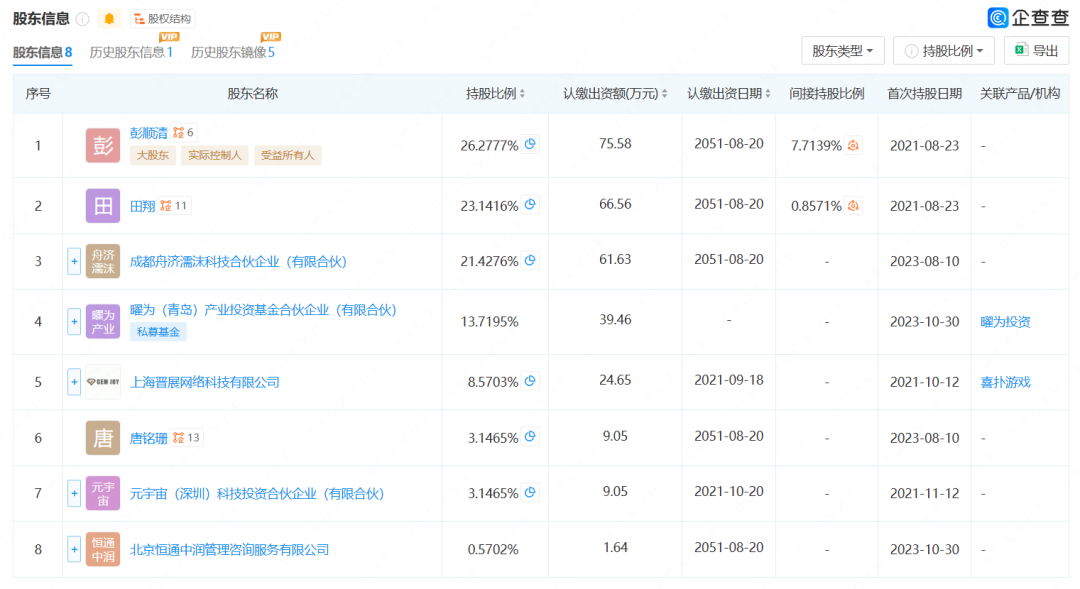
Task: Sort by 认缴出资日期 column header
Action: click(x=729, y=94)
